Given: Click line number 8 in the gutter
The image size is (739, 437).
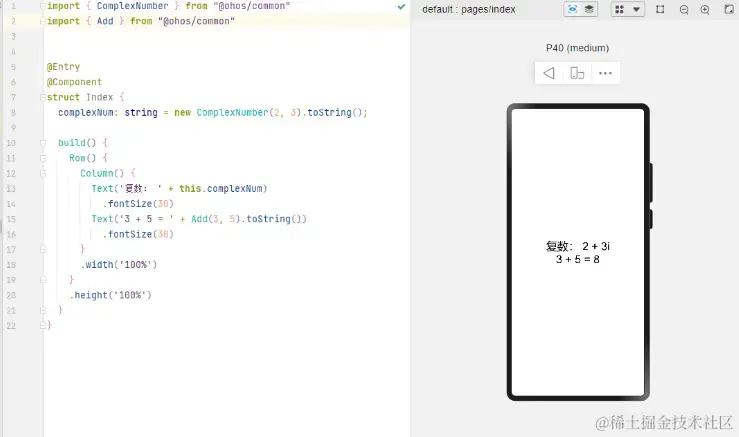Looking at the screenshot, I should coord(13,113).
